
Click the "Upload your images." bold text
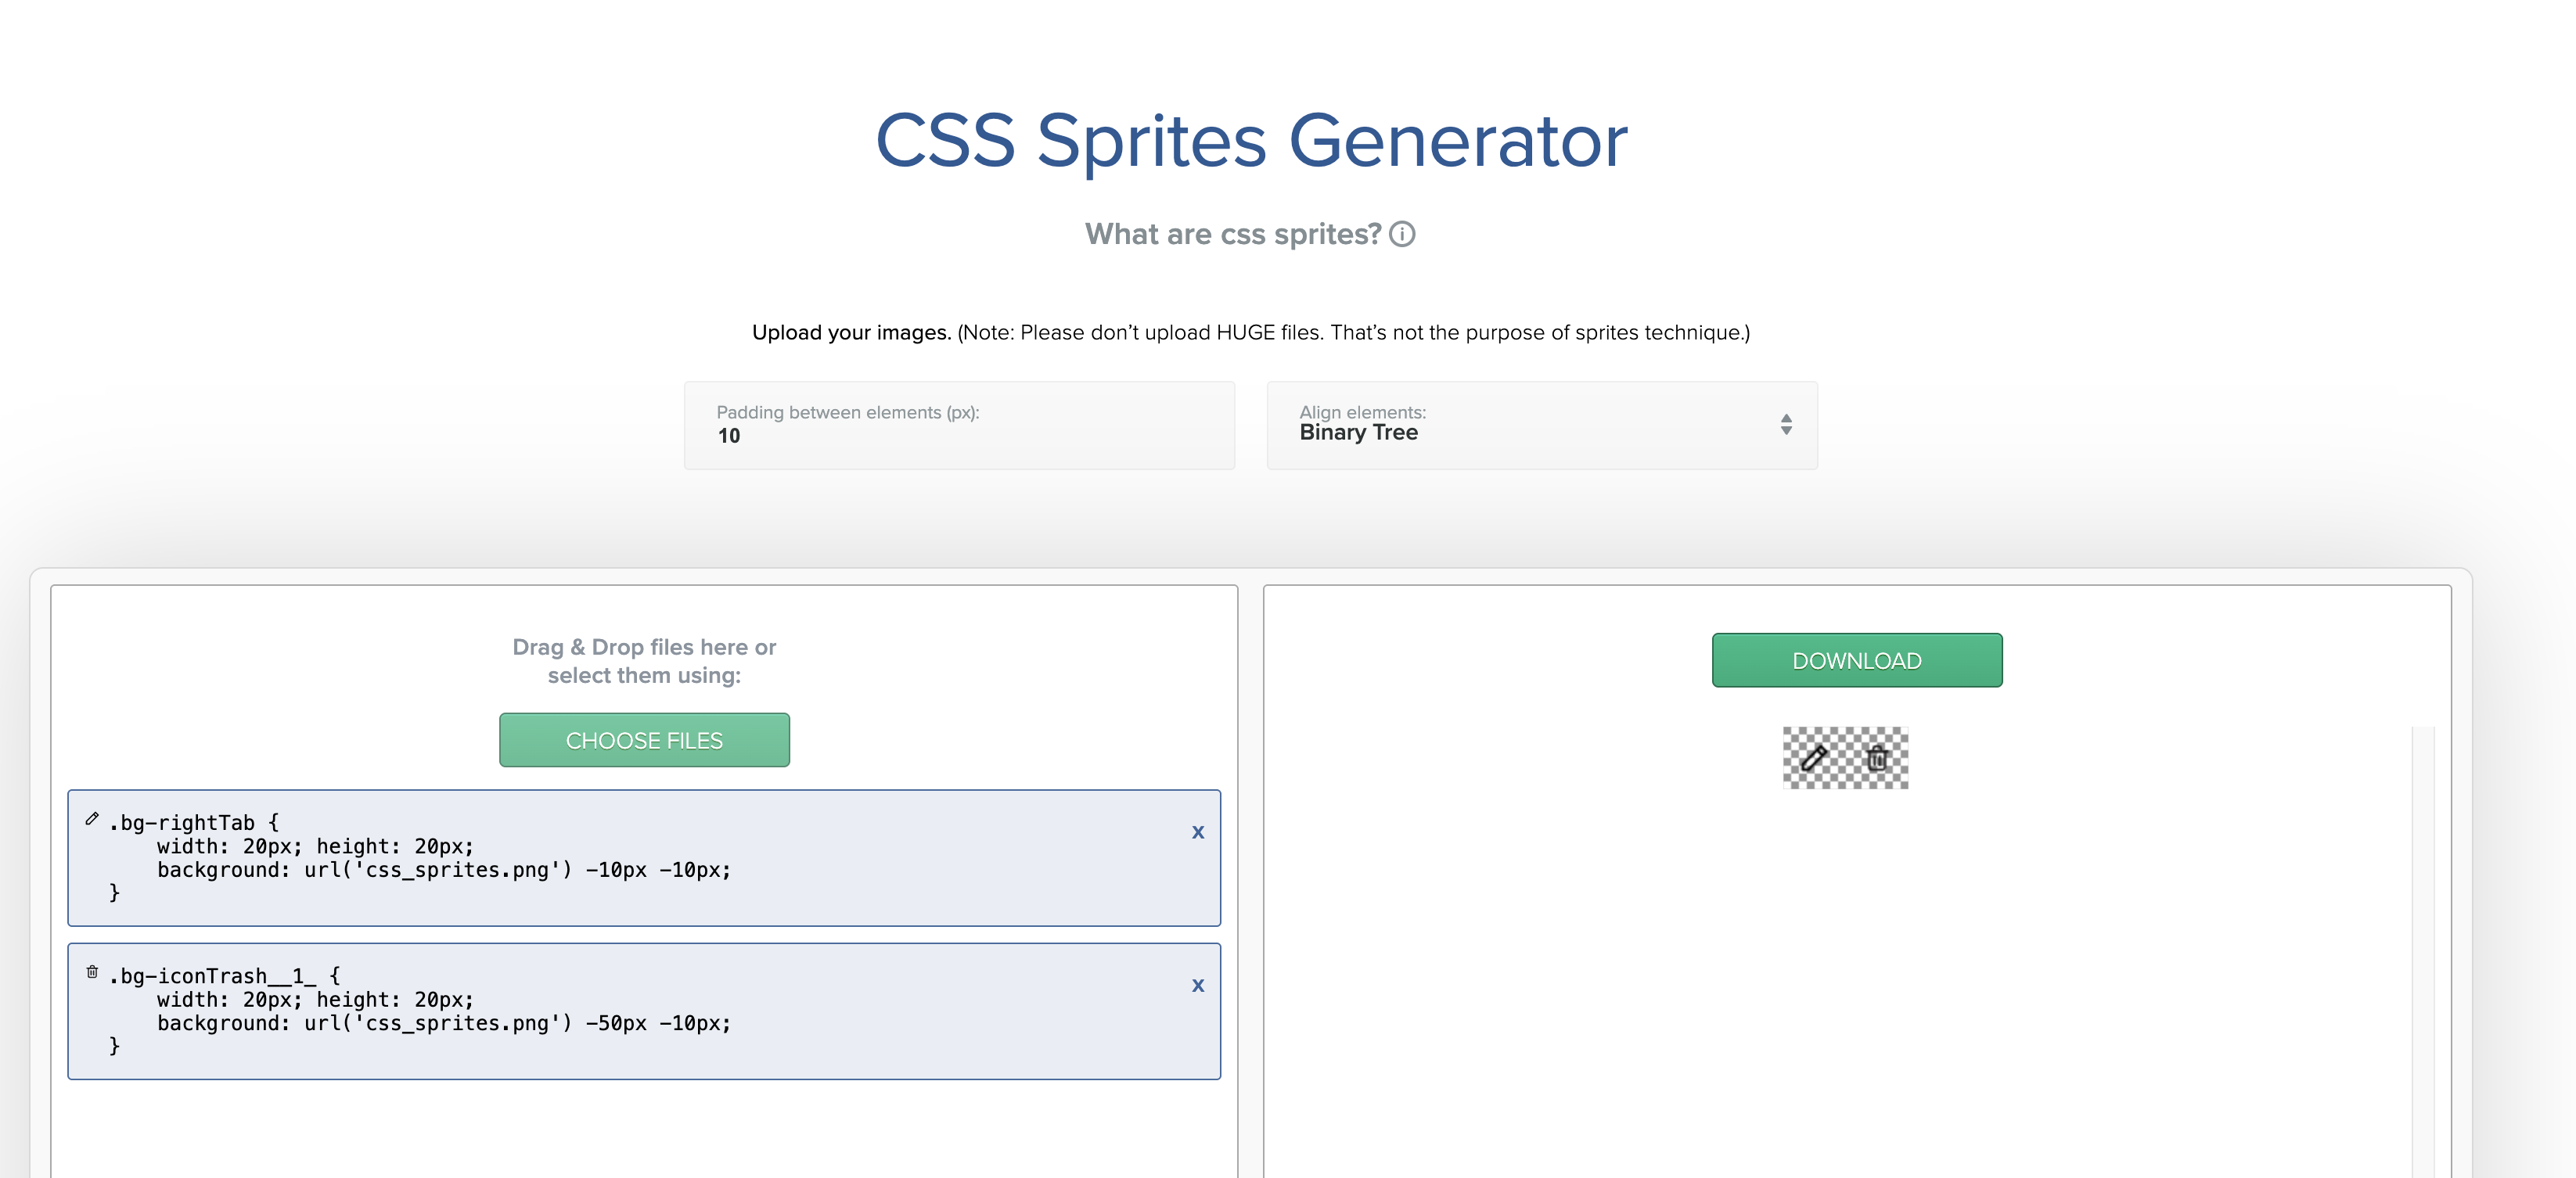tap(851, 333)
